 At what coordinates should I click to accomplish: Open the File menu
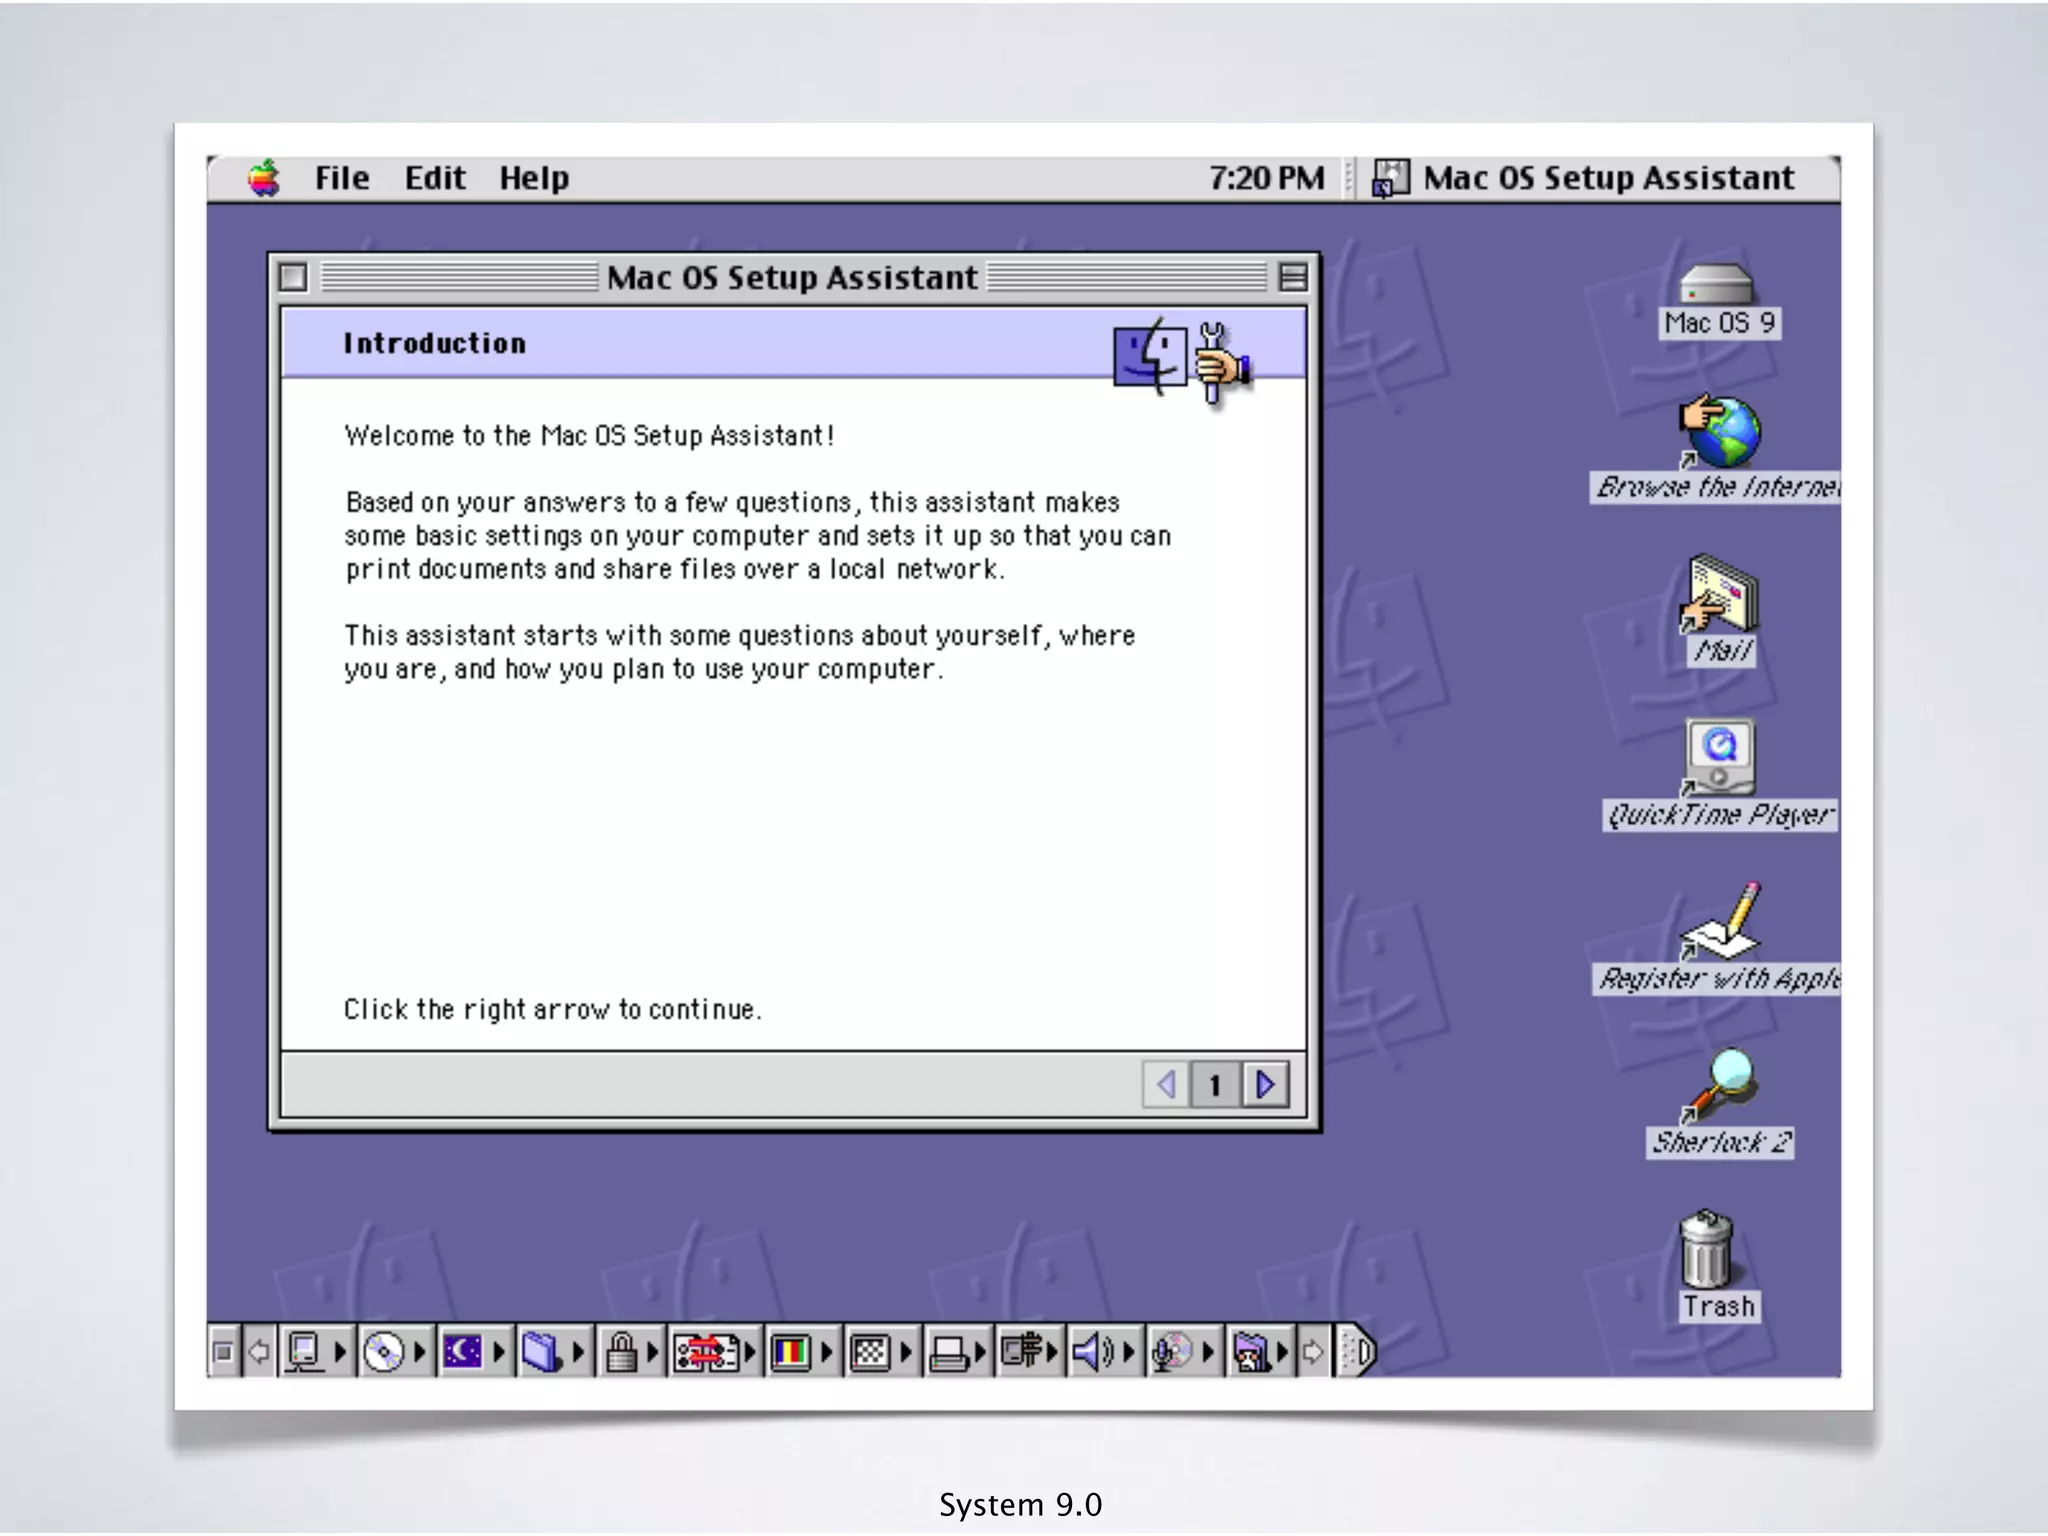[x=342, y=178]
